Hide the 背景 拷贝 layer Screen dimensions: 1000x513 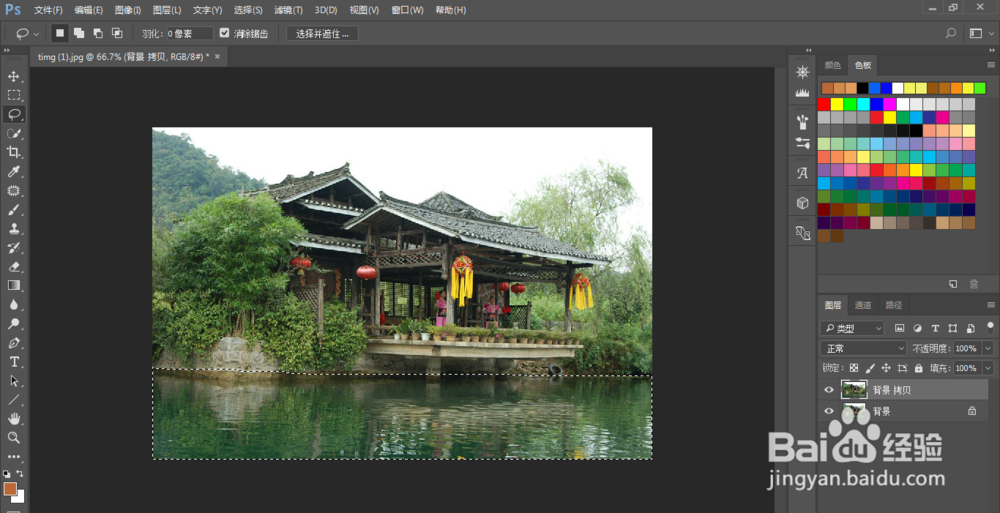[x=829, y=390]
